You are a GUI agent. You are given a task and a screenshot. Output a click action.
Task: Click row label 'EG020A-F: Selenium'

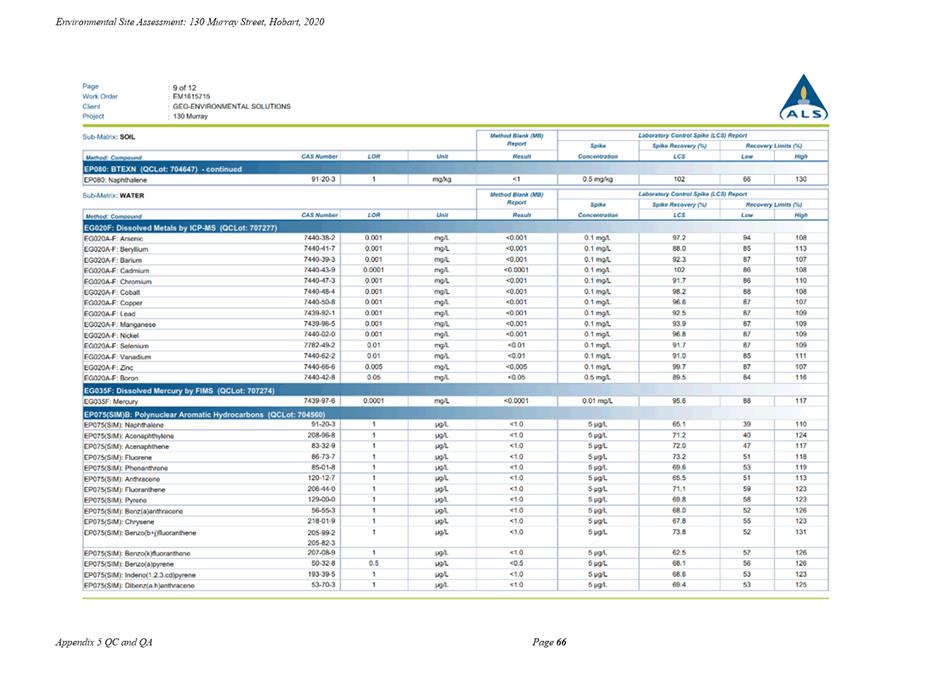[116, 346]
